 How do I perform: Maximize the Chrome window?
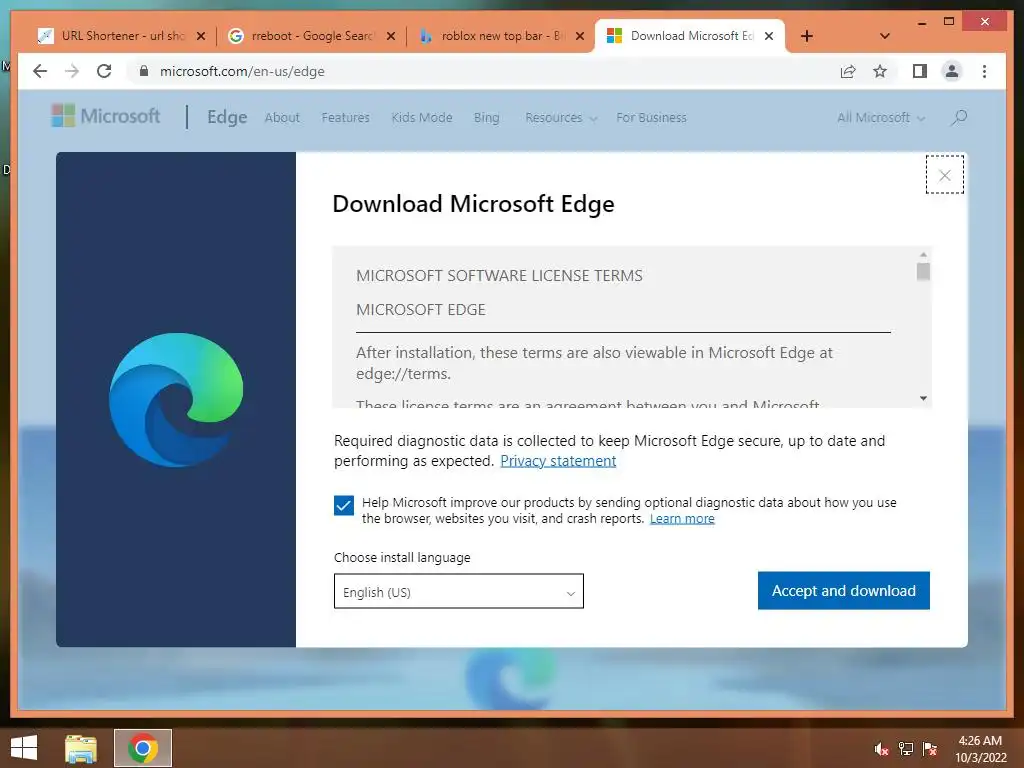tap(949, 22)
